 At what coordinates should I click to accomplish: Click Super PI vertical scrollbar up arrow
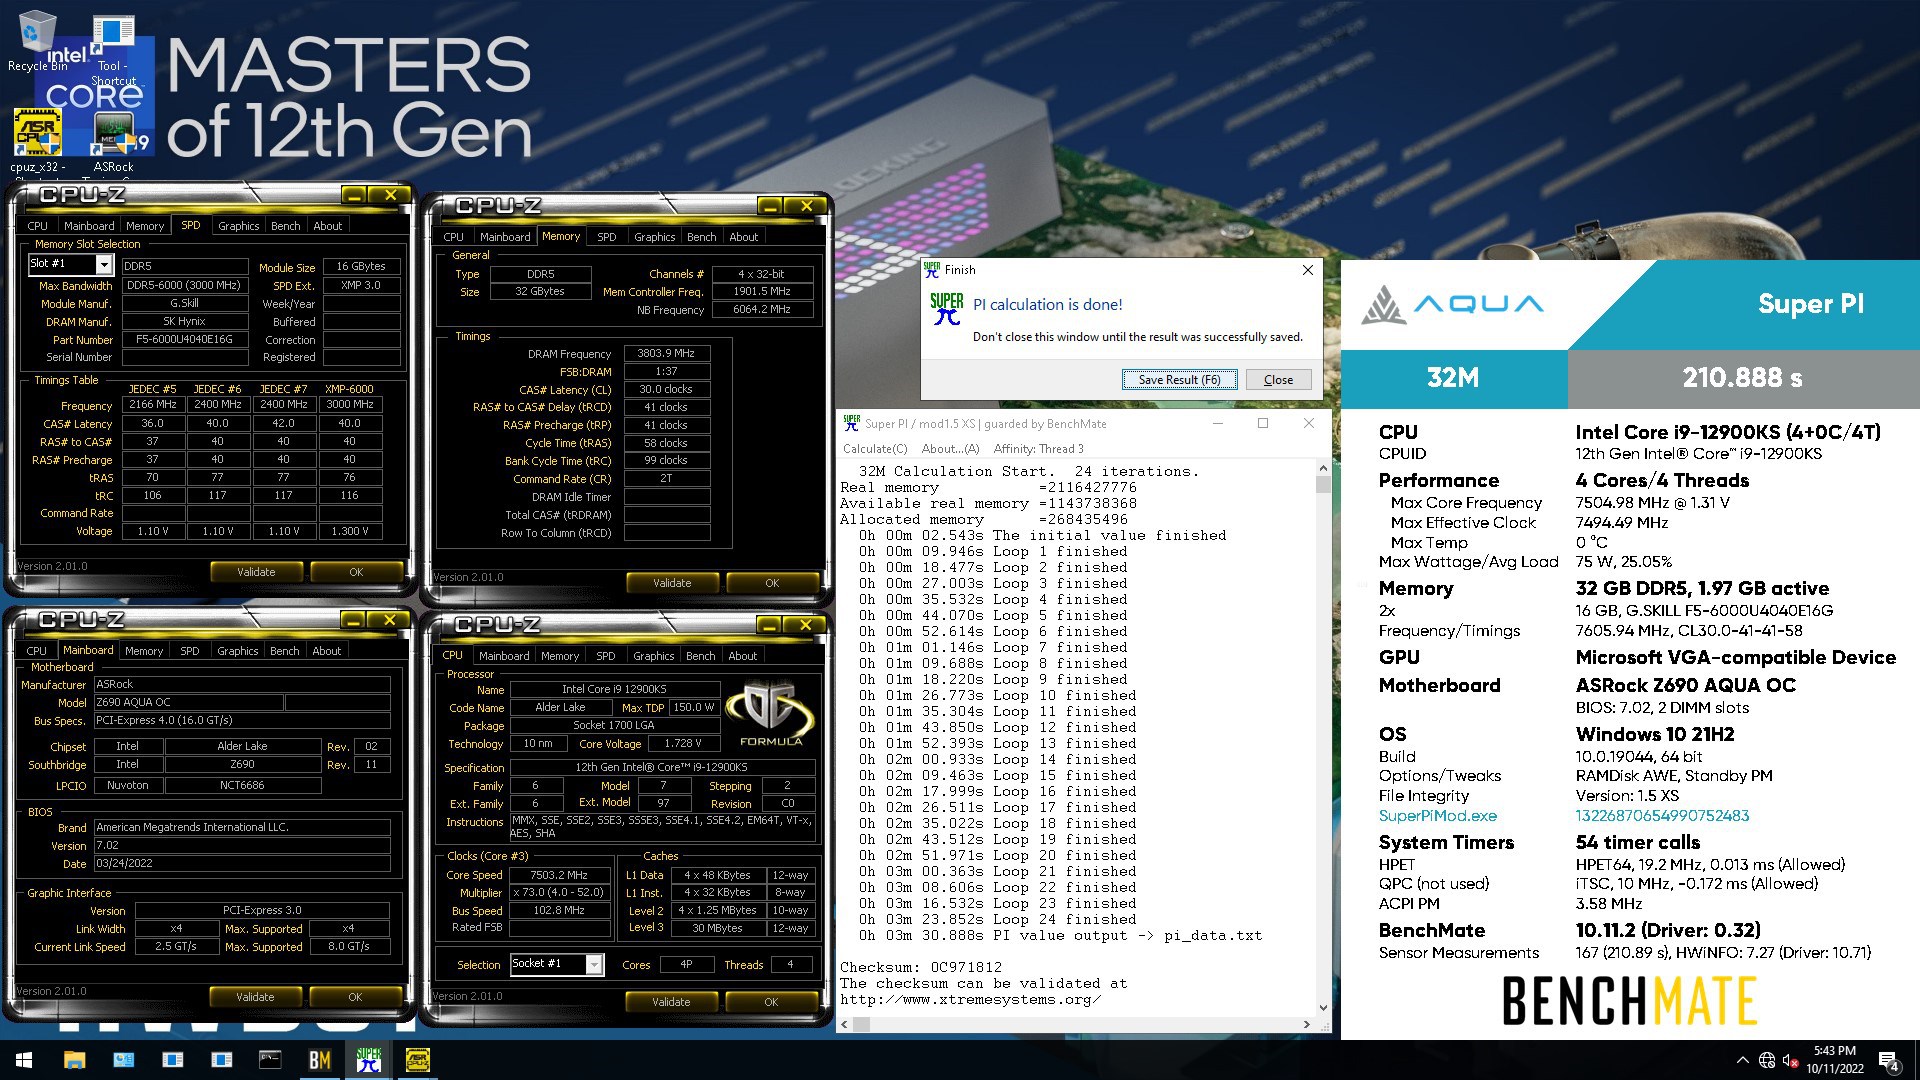point(1323,468)
